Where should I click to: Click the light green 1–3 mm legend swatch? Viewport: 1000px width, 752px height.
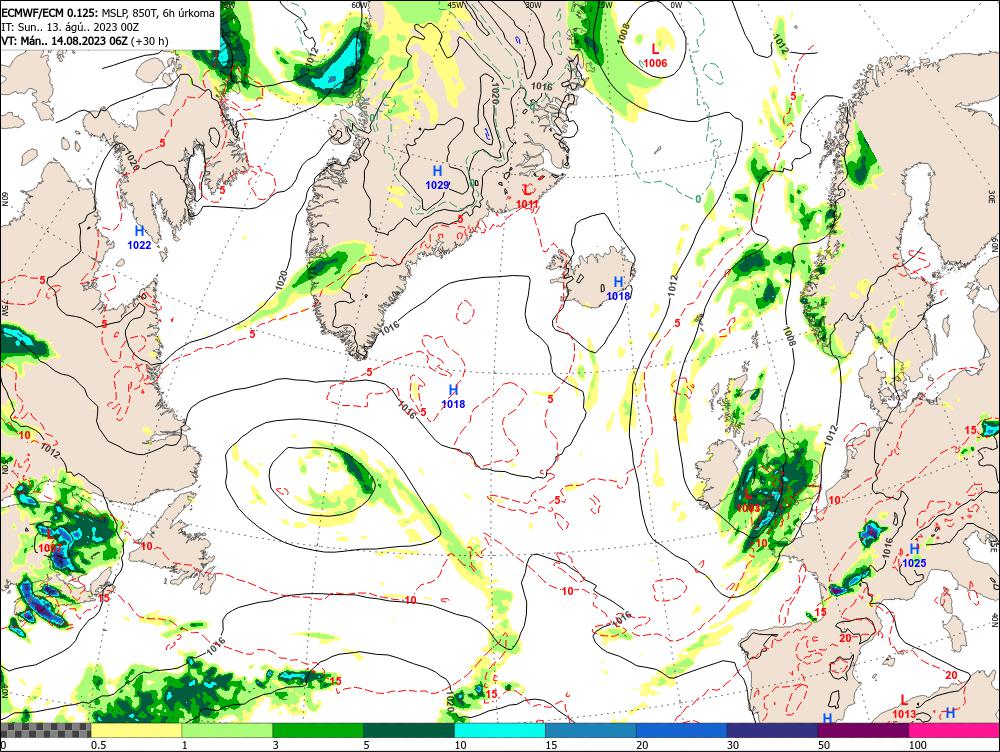pos(227,730)
